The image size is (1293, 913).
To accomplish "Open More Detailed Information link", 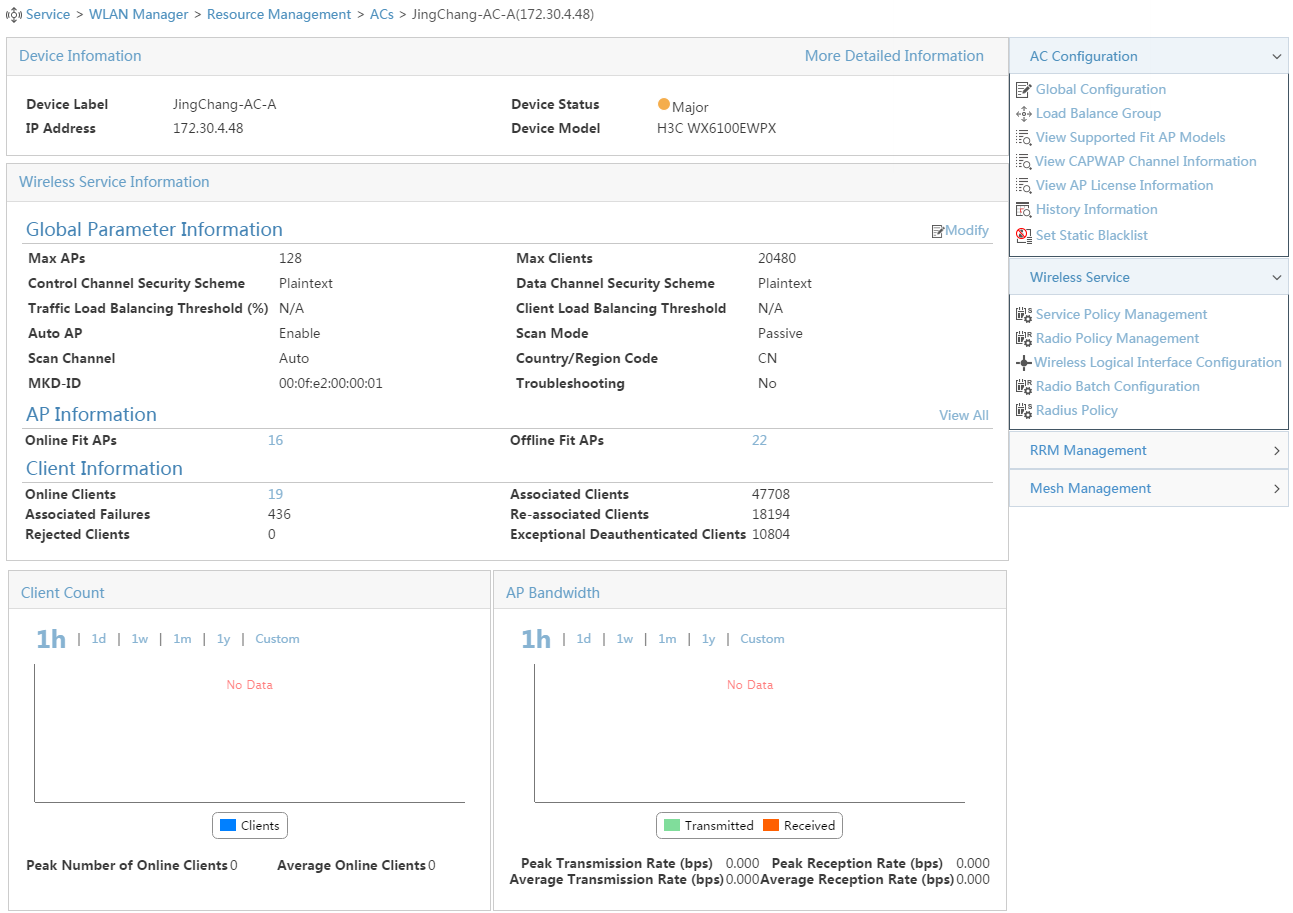I will (894, 56).
